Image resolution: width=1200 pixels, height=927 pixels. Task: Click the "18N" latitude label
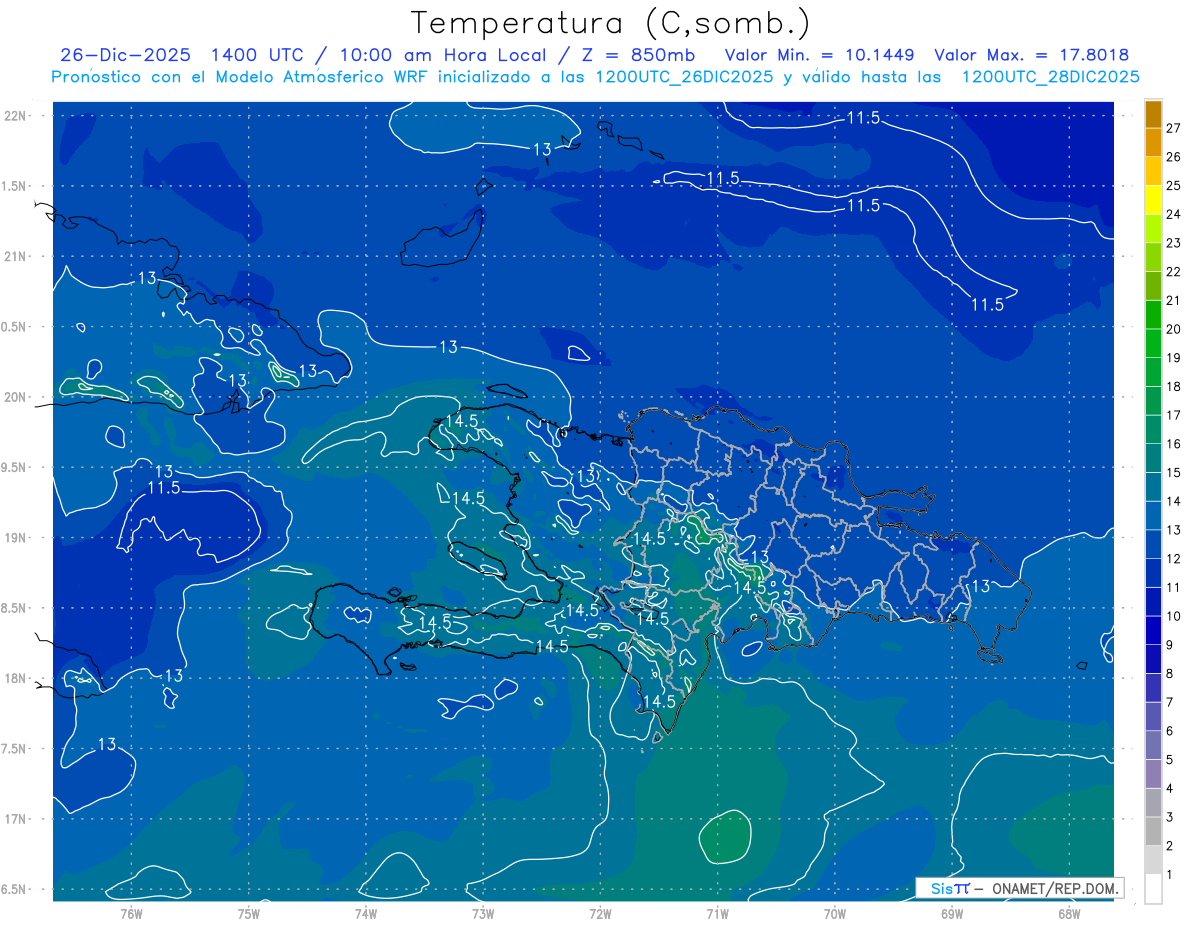pos(15,678)
